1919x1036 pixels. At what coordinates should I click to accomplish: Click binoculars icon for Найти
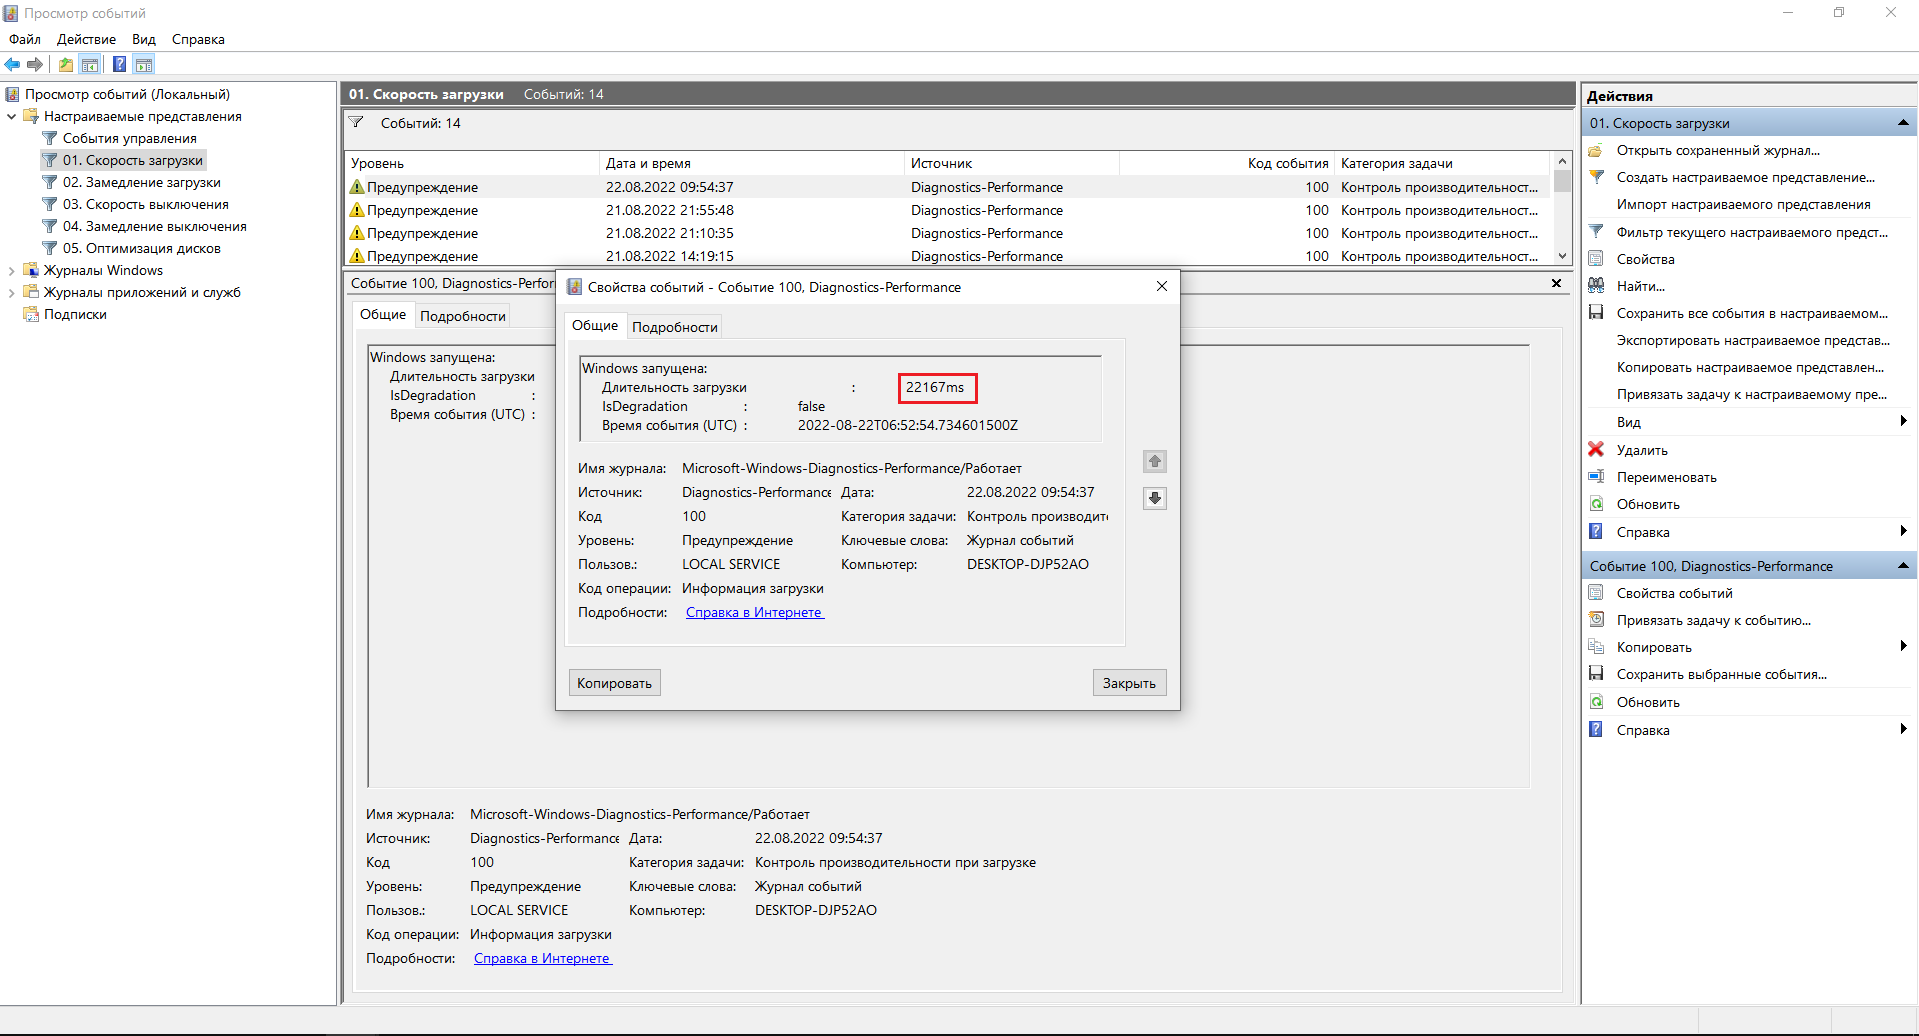click(x=1596, y=286)
